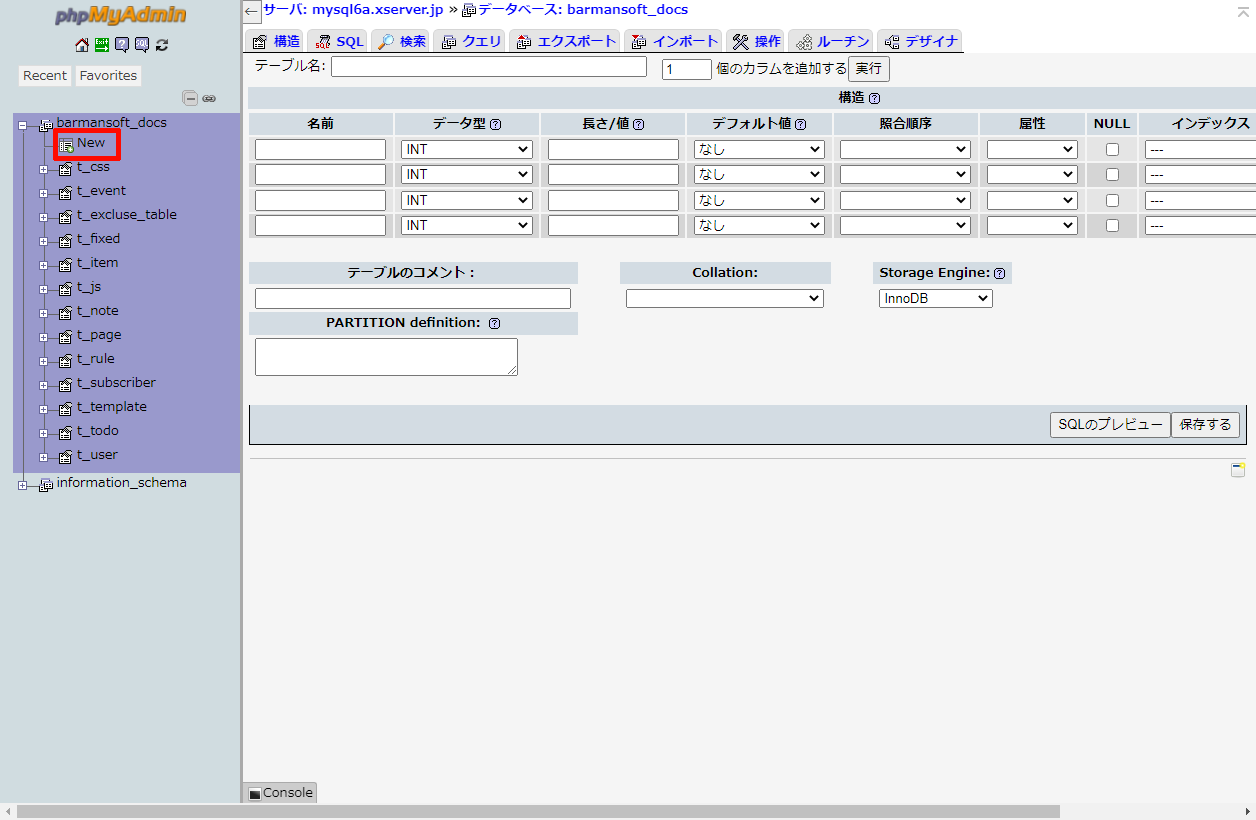
Task: Click the green Exit logout icon
Action: (102, 45)
